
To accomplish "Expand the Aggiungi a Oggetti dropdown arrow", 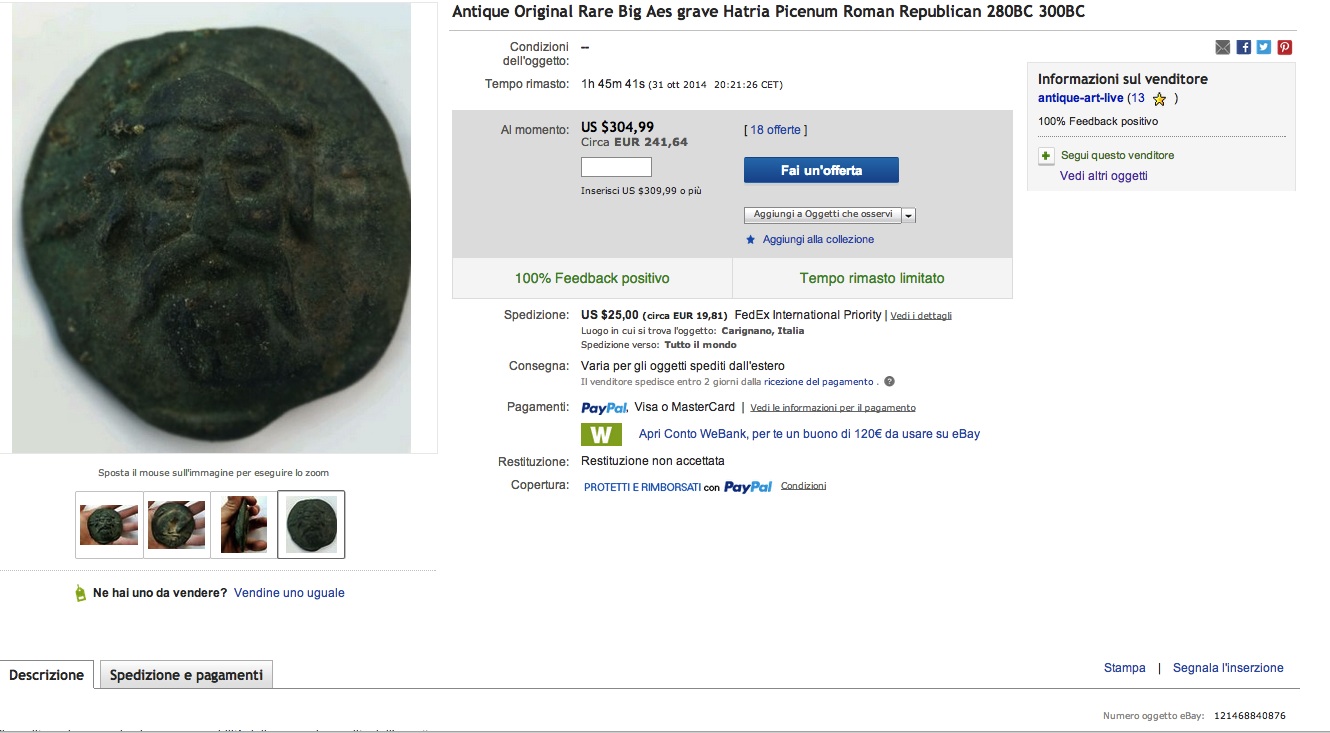I will click(910, 215).
